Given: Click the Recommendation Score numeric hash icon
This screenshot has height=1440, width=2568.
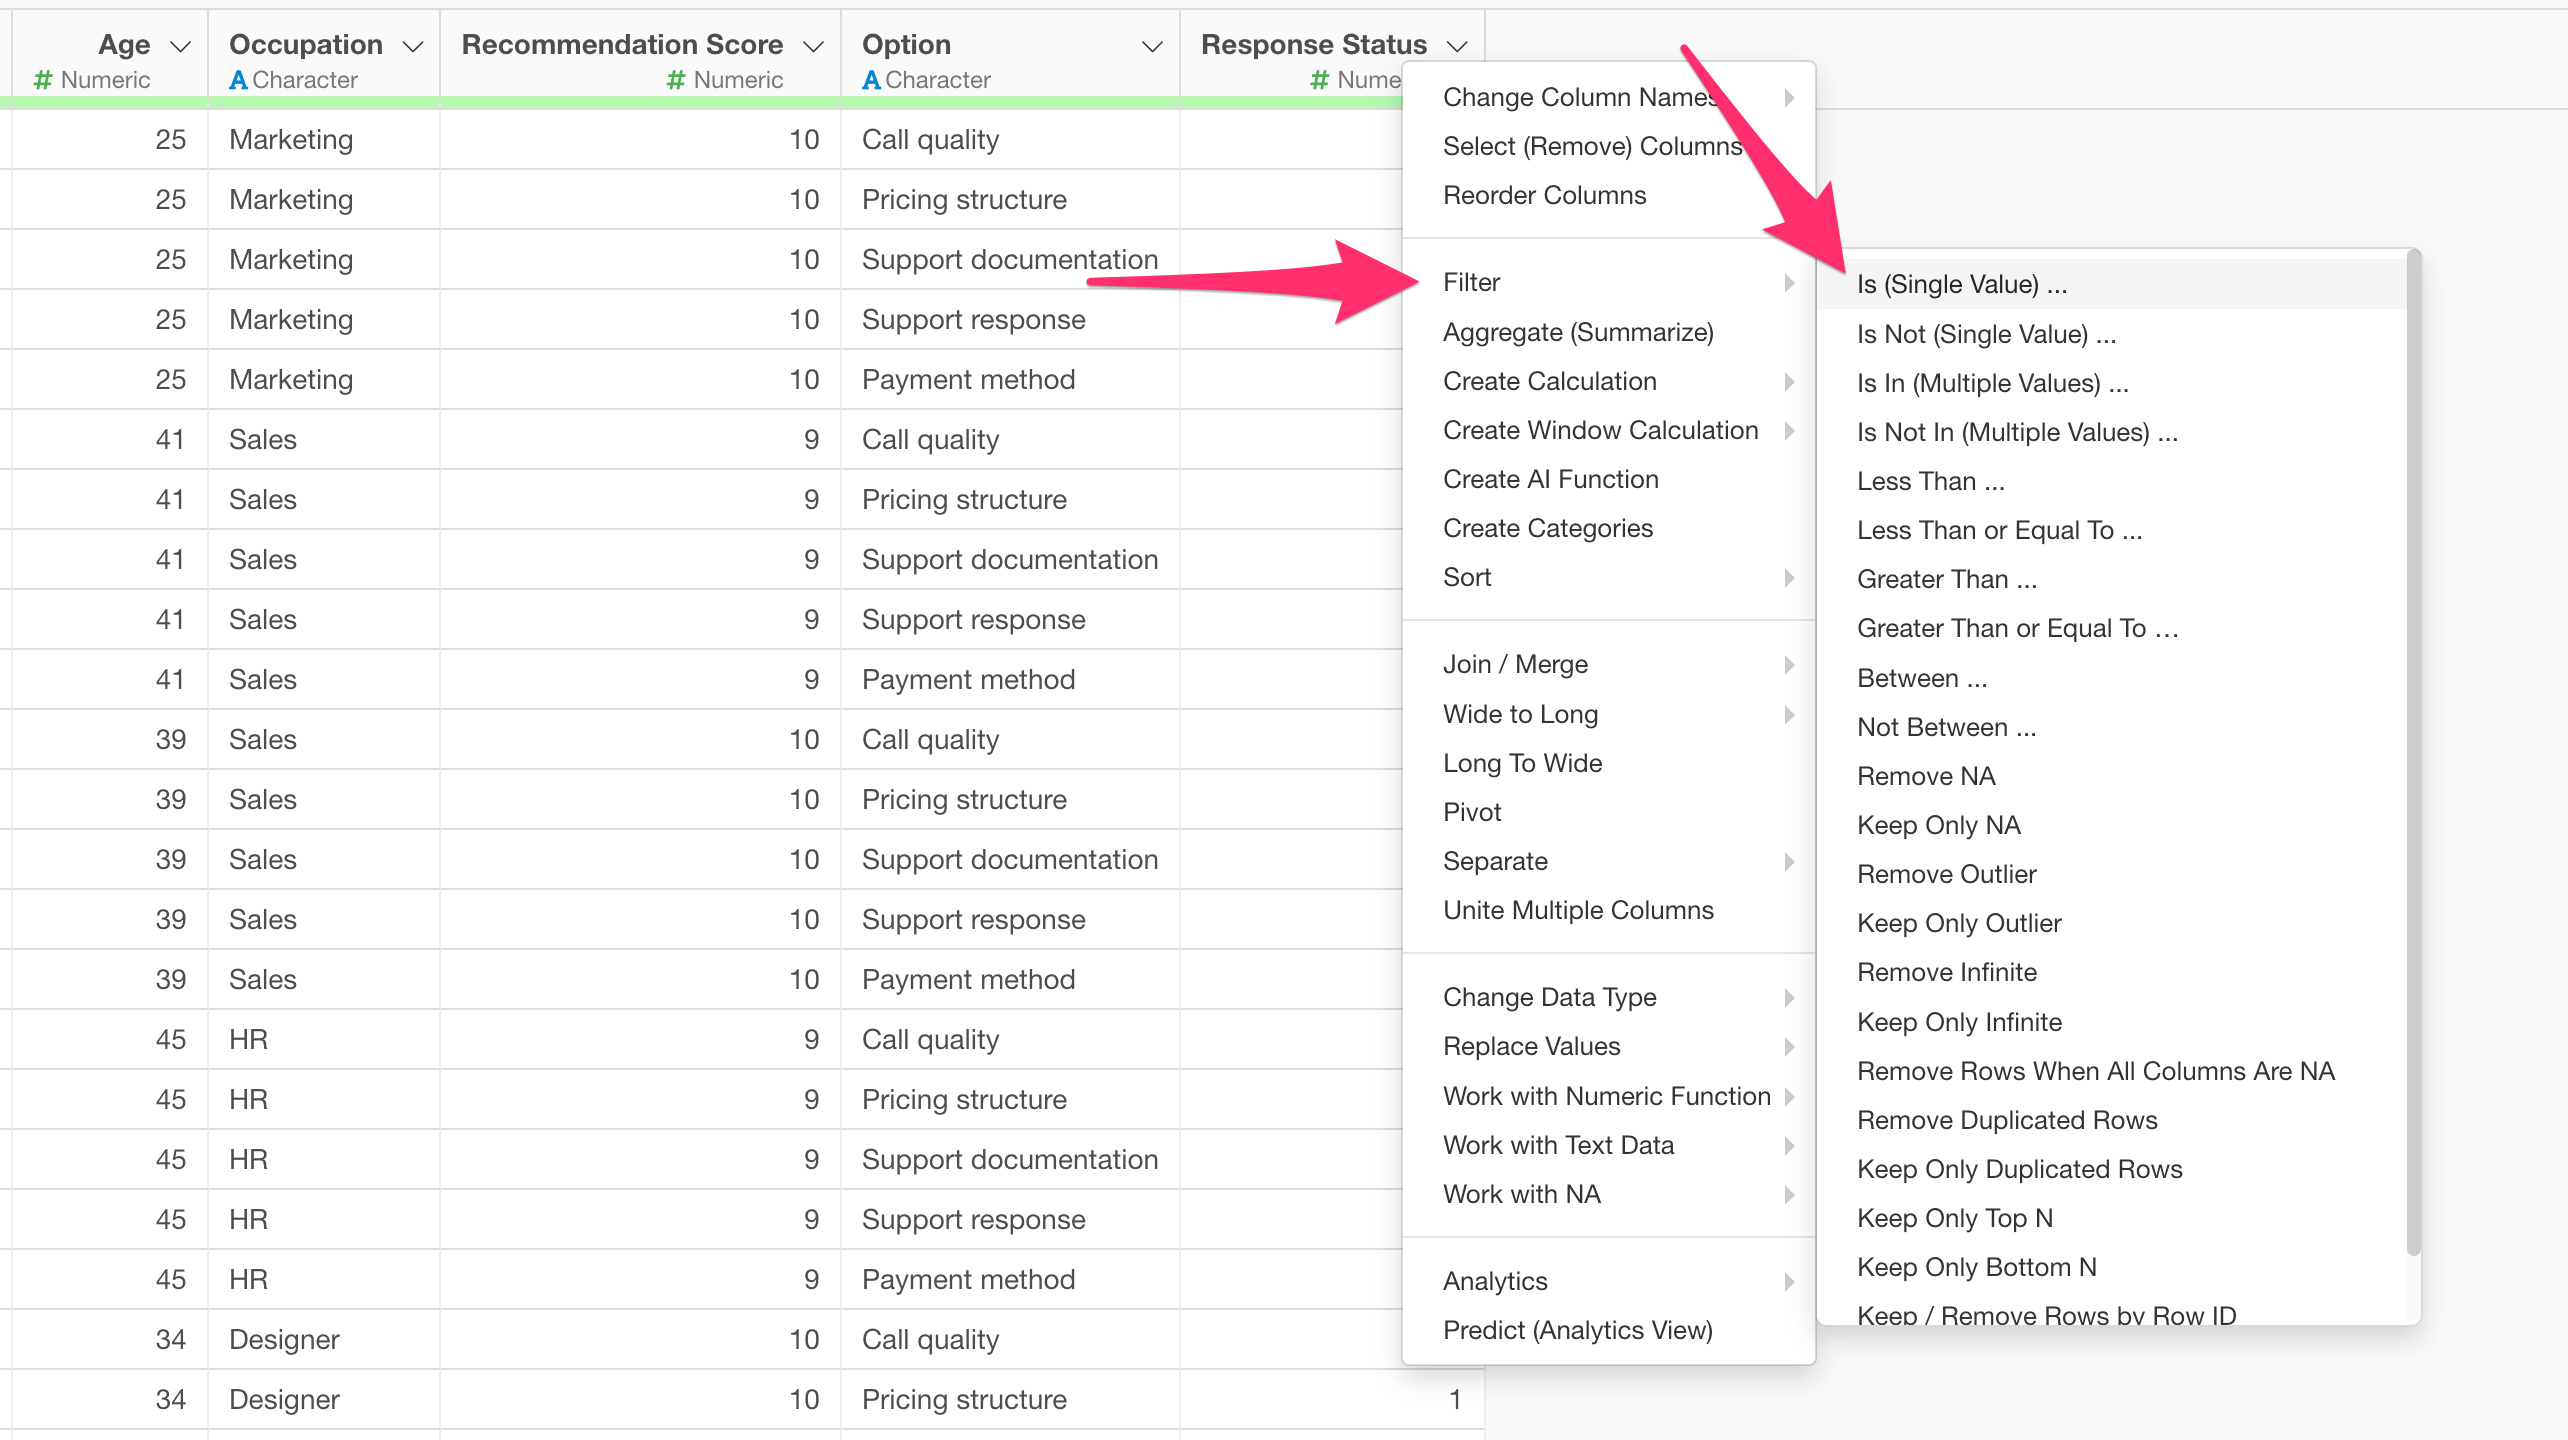Looking at the screenshot, I should point(677,80).
